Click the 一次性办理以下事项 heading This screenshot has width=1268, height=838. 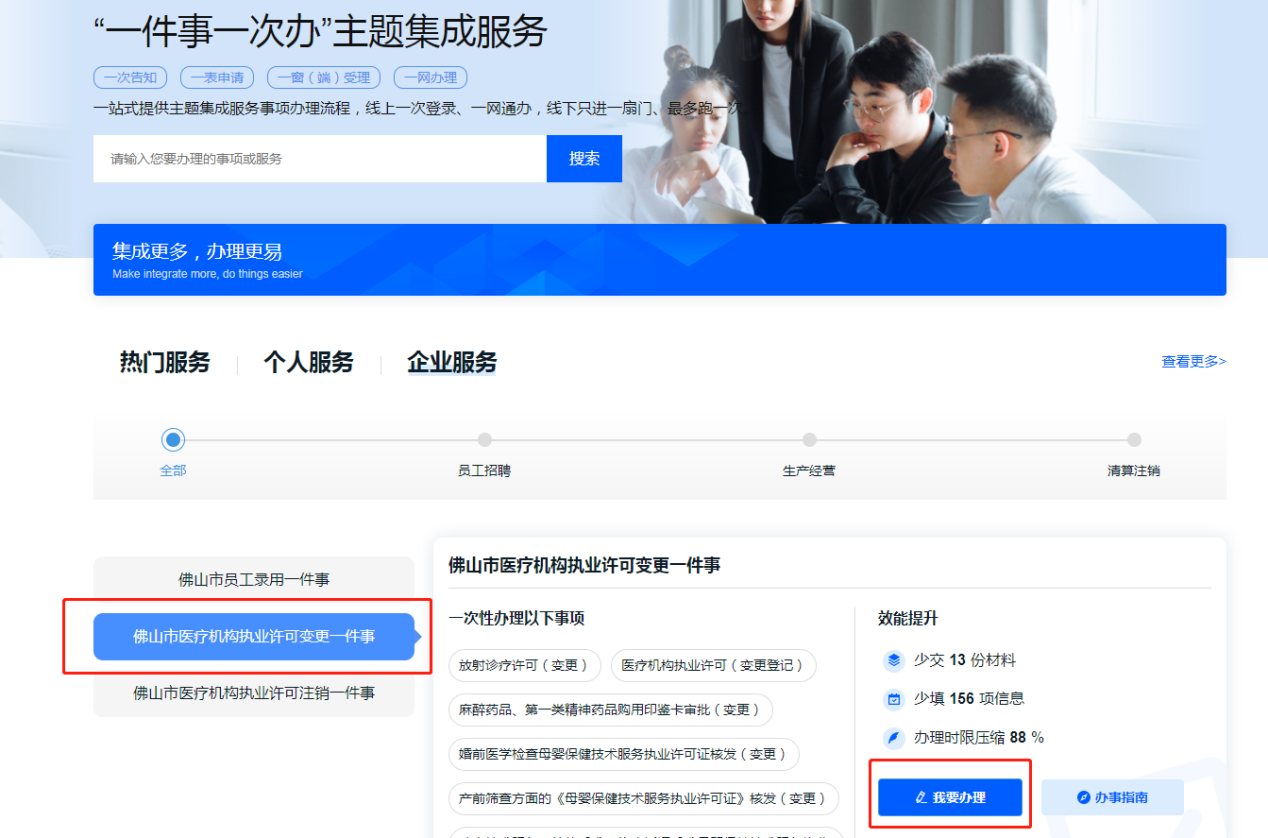tap(516, 619)
